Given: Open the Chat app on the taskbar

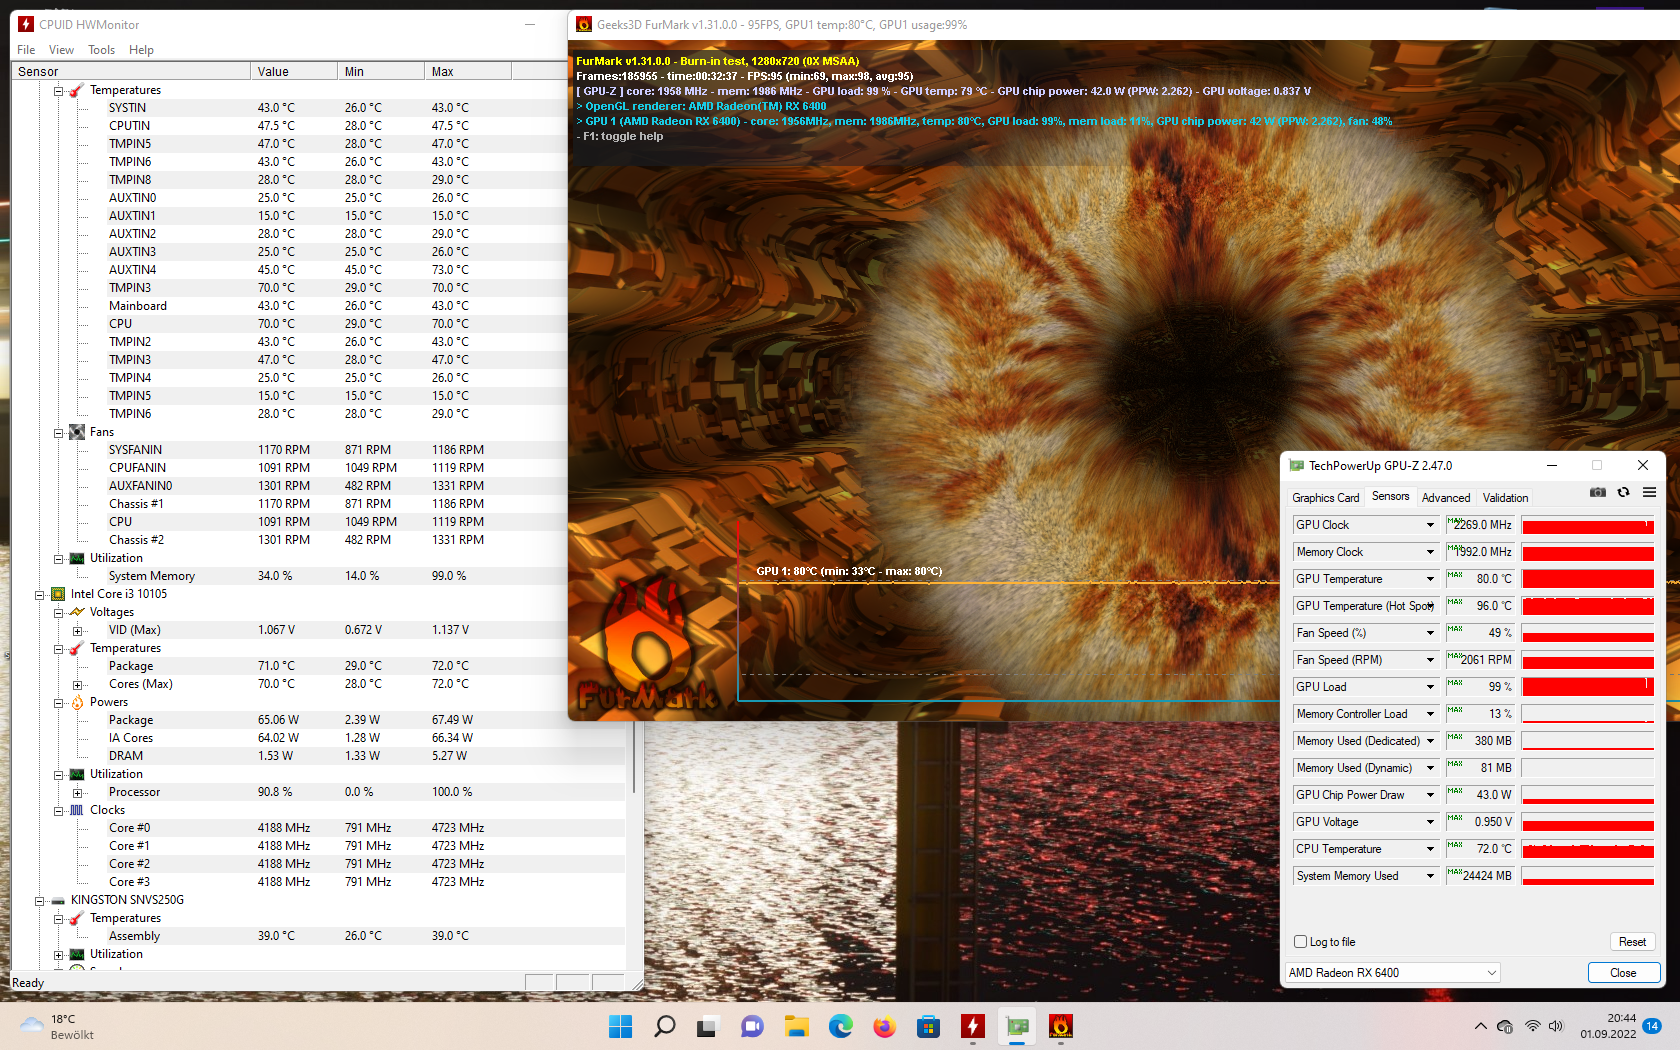Looking at the screenshot, I should [752, 1026].
